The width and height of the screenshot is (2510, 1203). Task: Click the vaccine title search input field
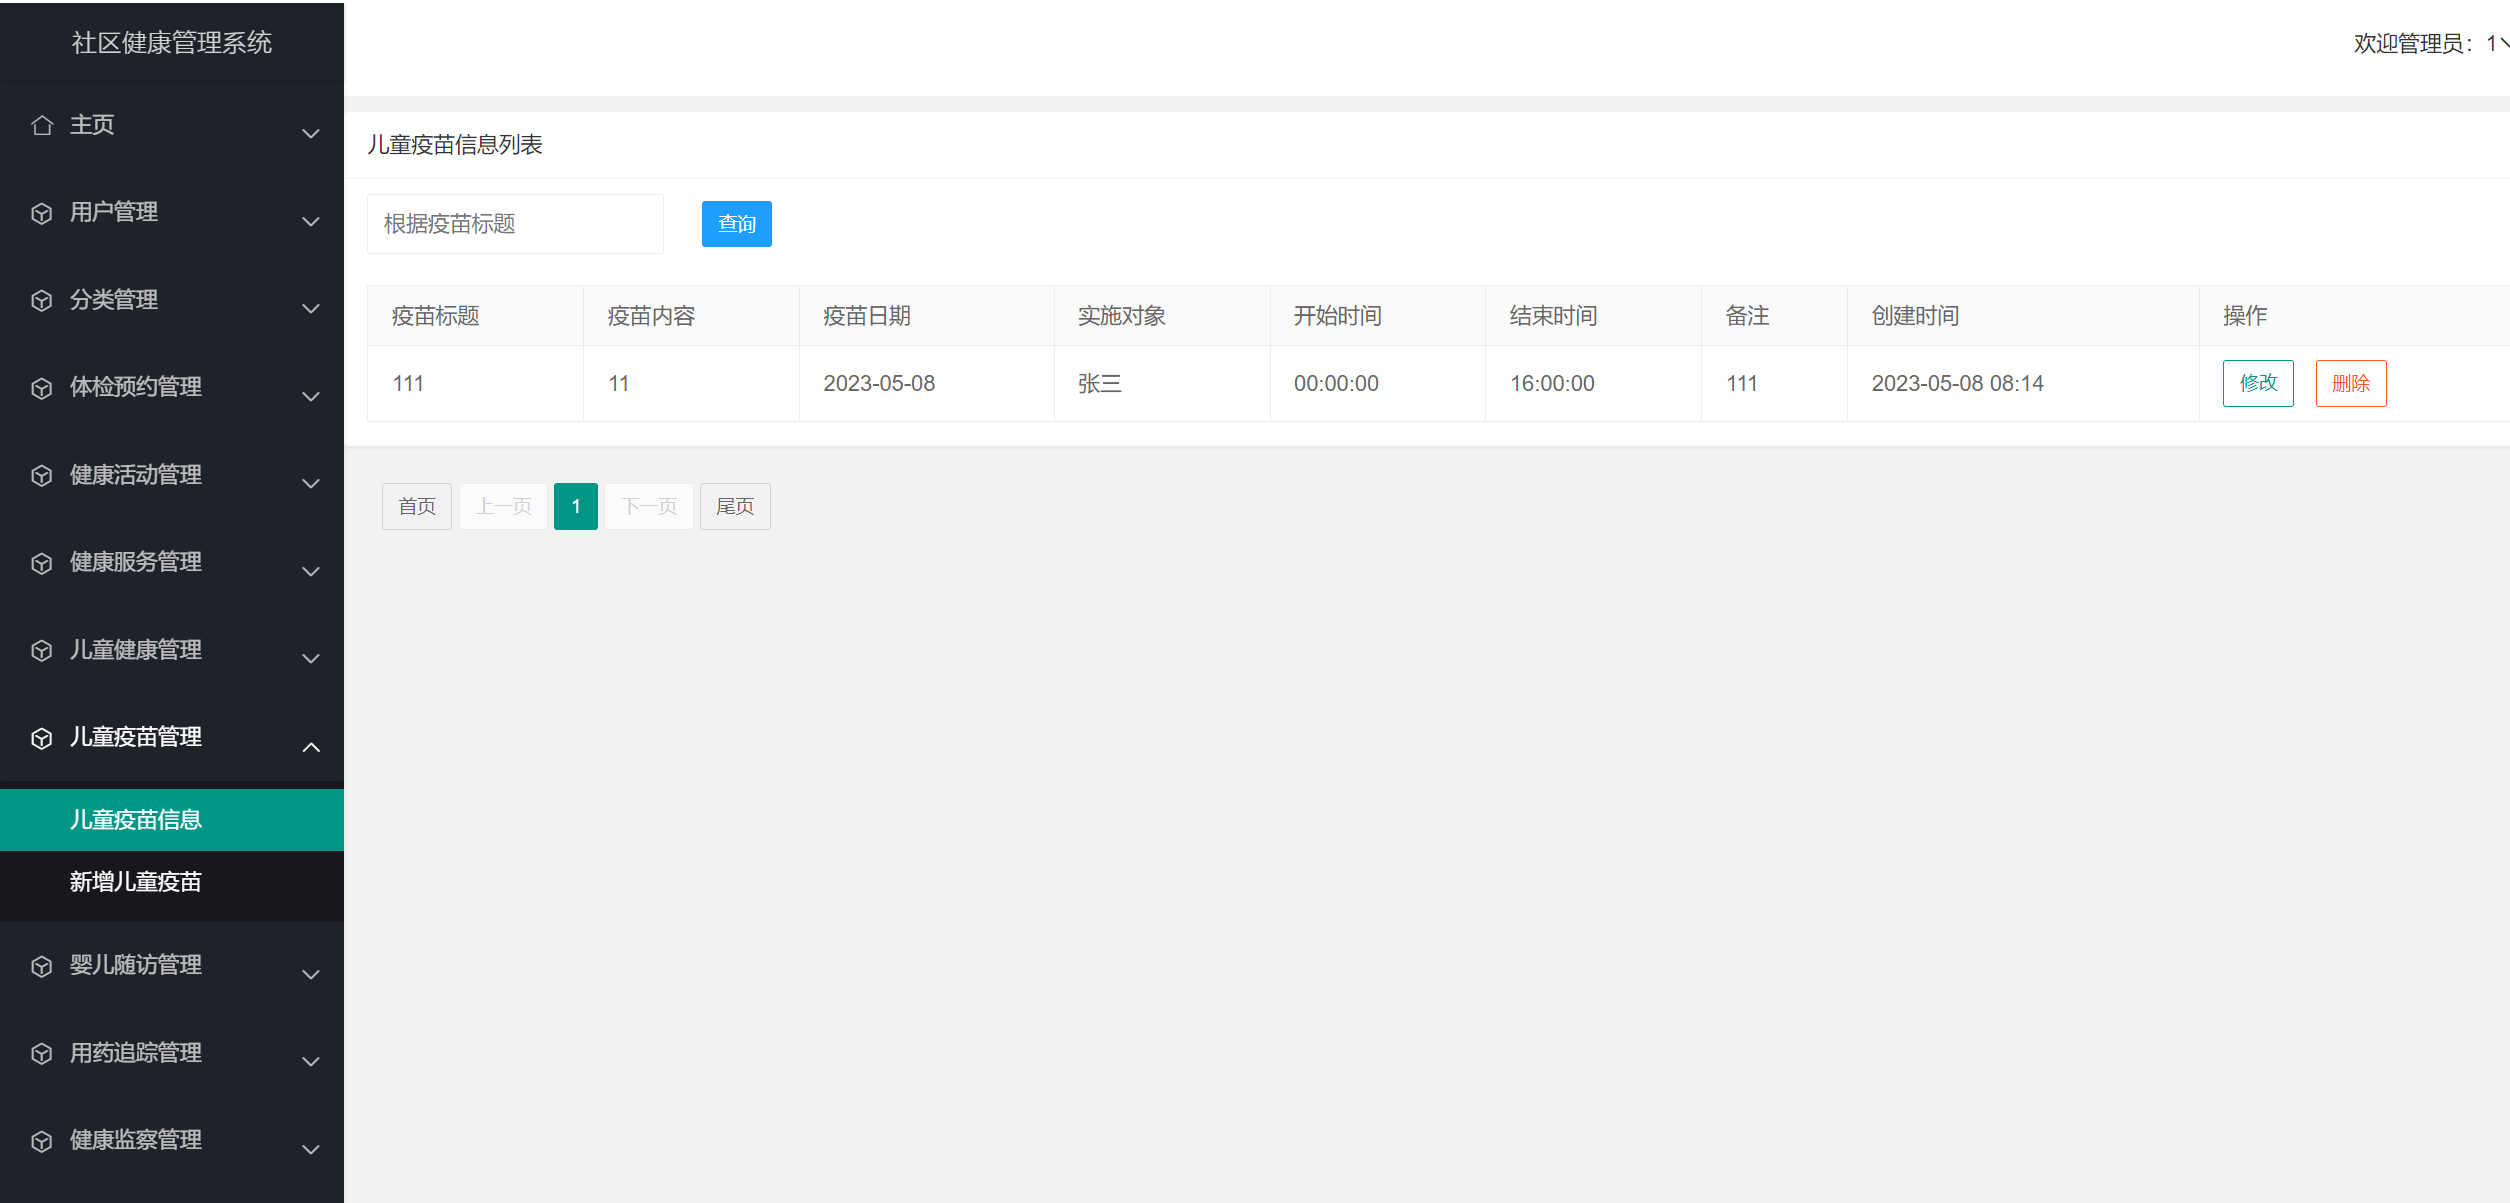[x=515, y=224]
